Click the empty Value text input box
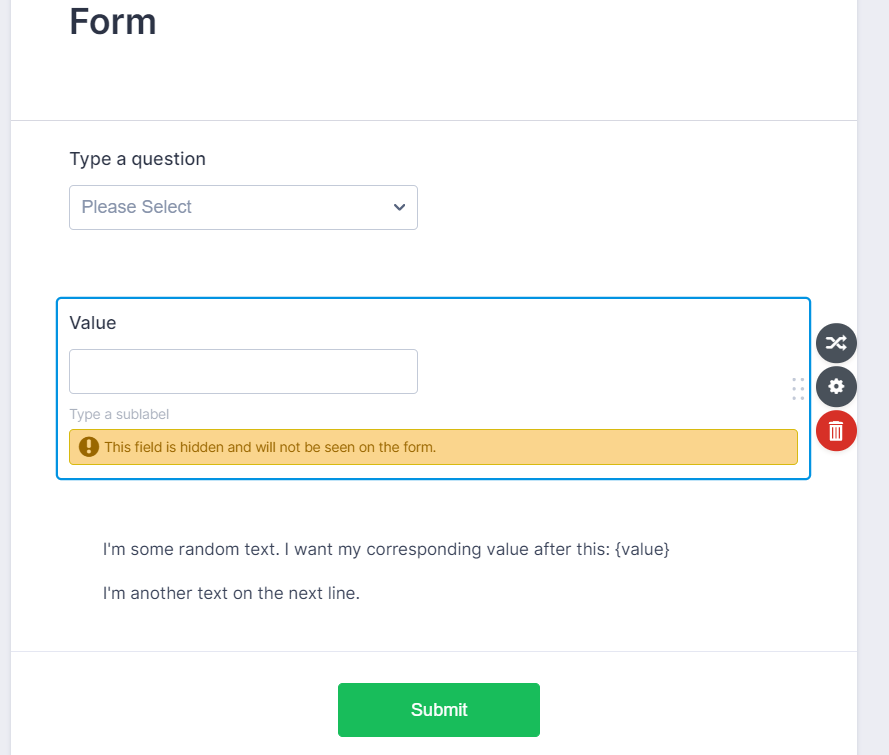Viewport: 889px width, 755px height. [x=243, y=371]
